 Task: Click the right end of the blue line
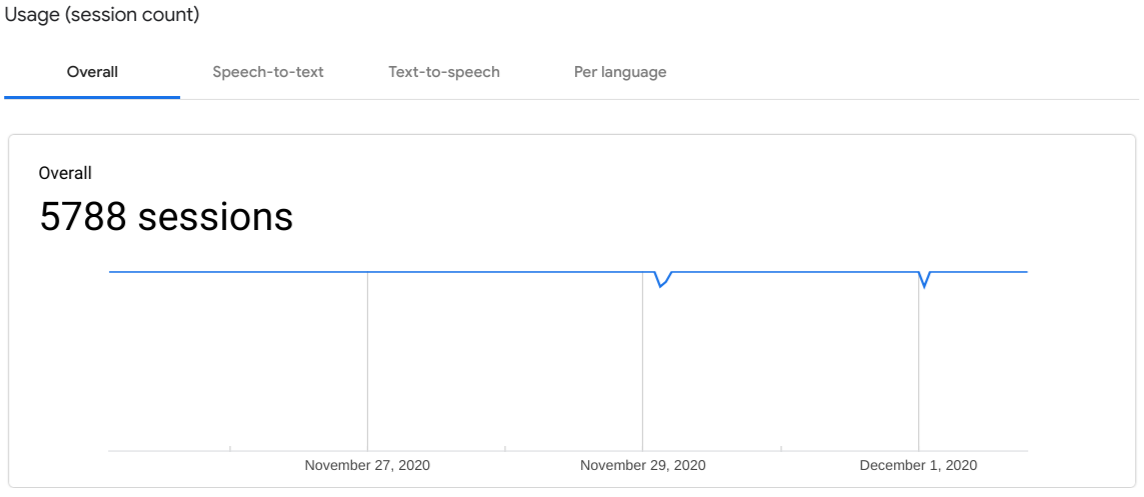(x=1025, y=272)
